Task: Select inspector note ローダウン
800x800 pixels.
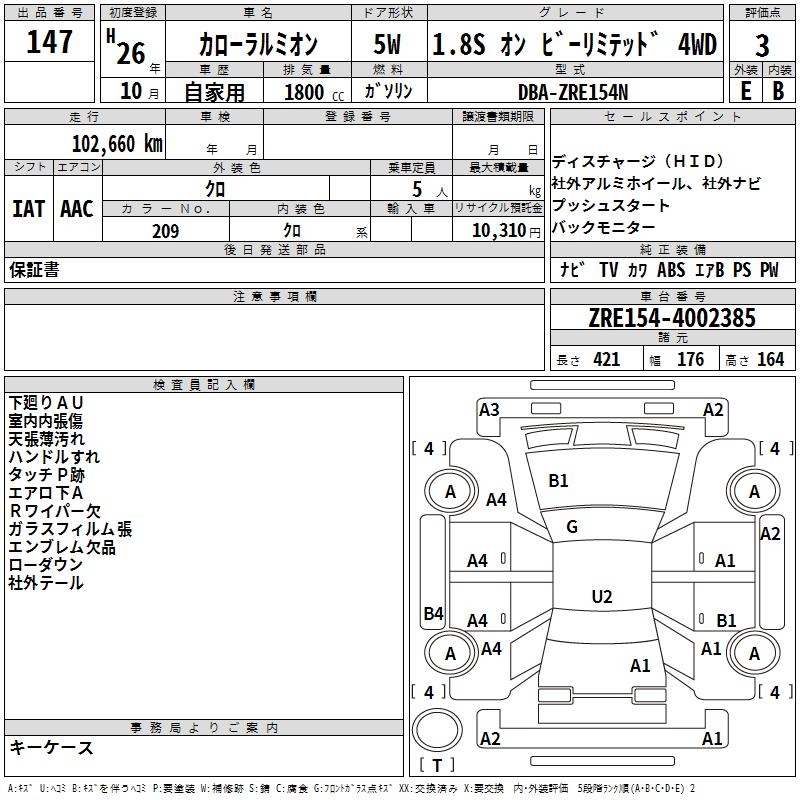Action: [45, 565]
